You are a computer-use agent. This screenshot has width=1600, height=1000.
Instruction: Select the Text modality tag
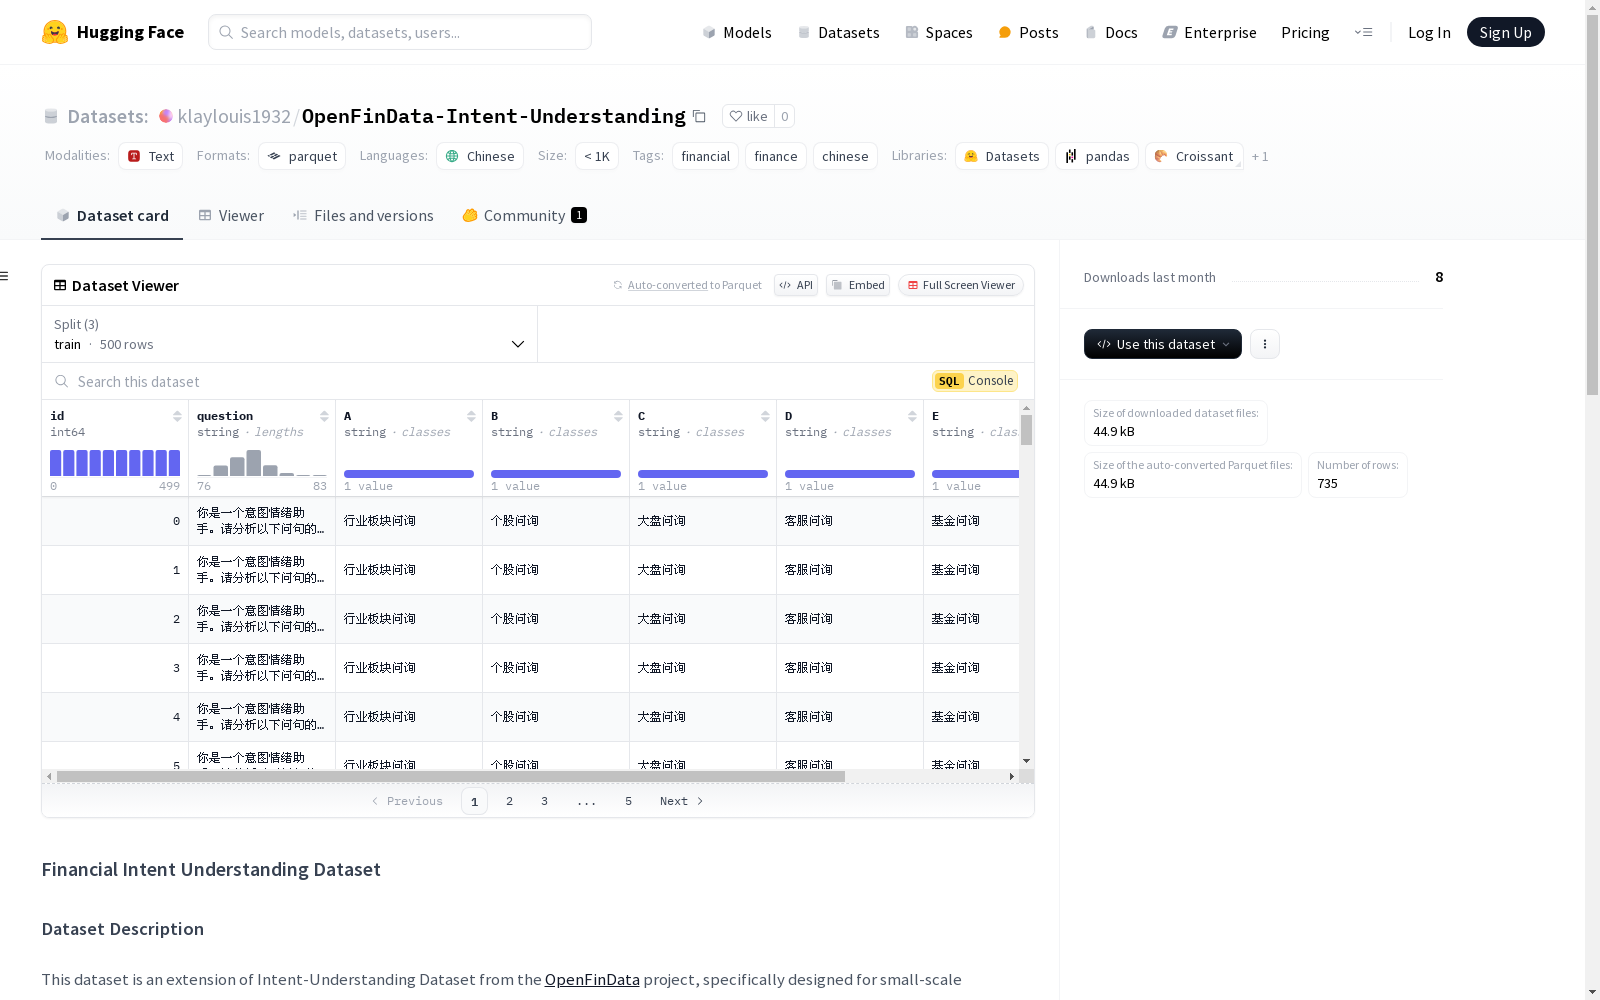point(151,156)
